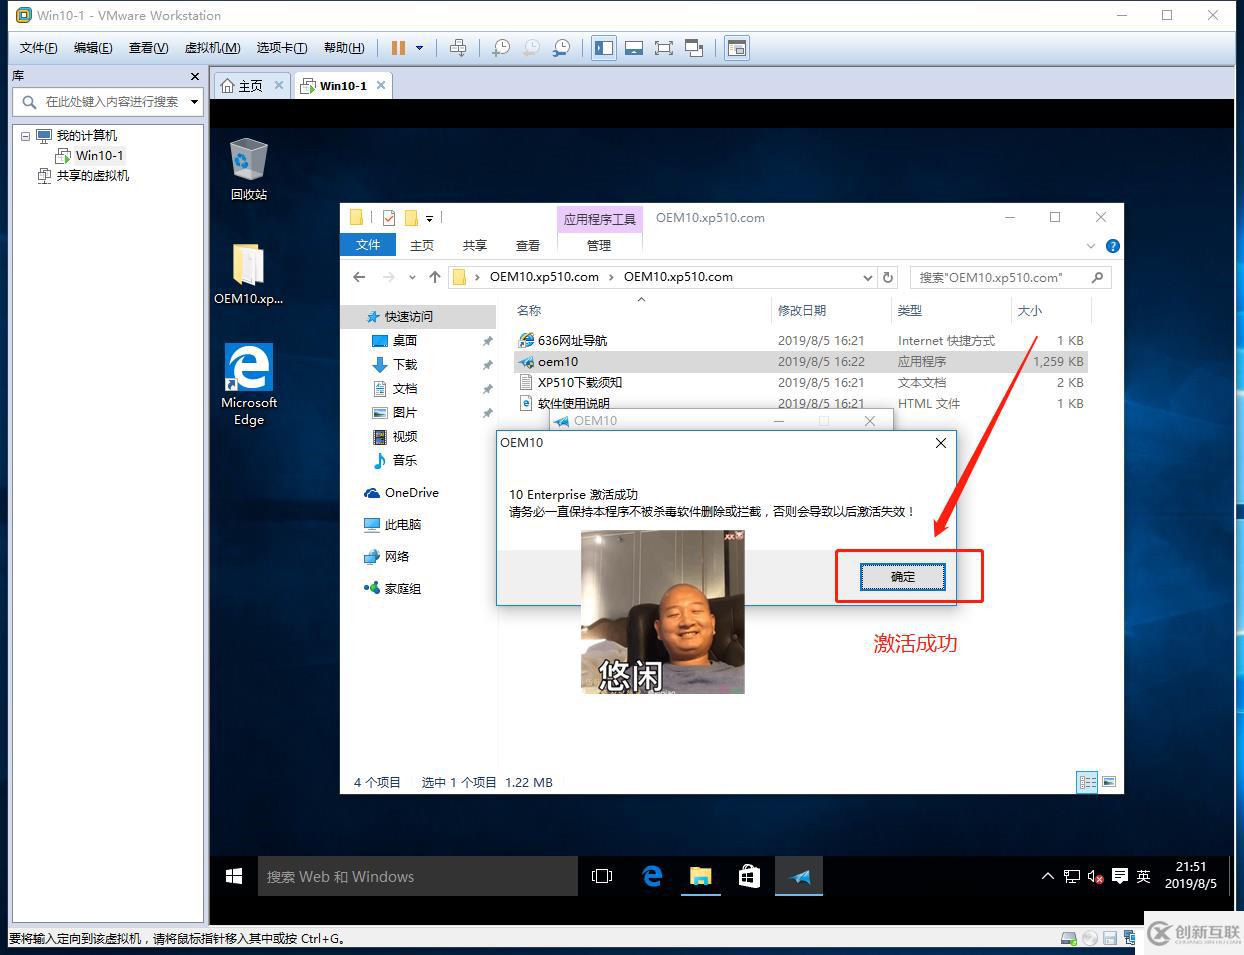
Task: Open the oem10 application in file list
Action: click(x=556, y=361)
